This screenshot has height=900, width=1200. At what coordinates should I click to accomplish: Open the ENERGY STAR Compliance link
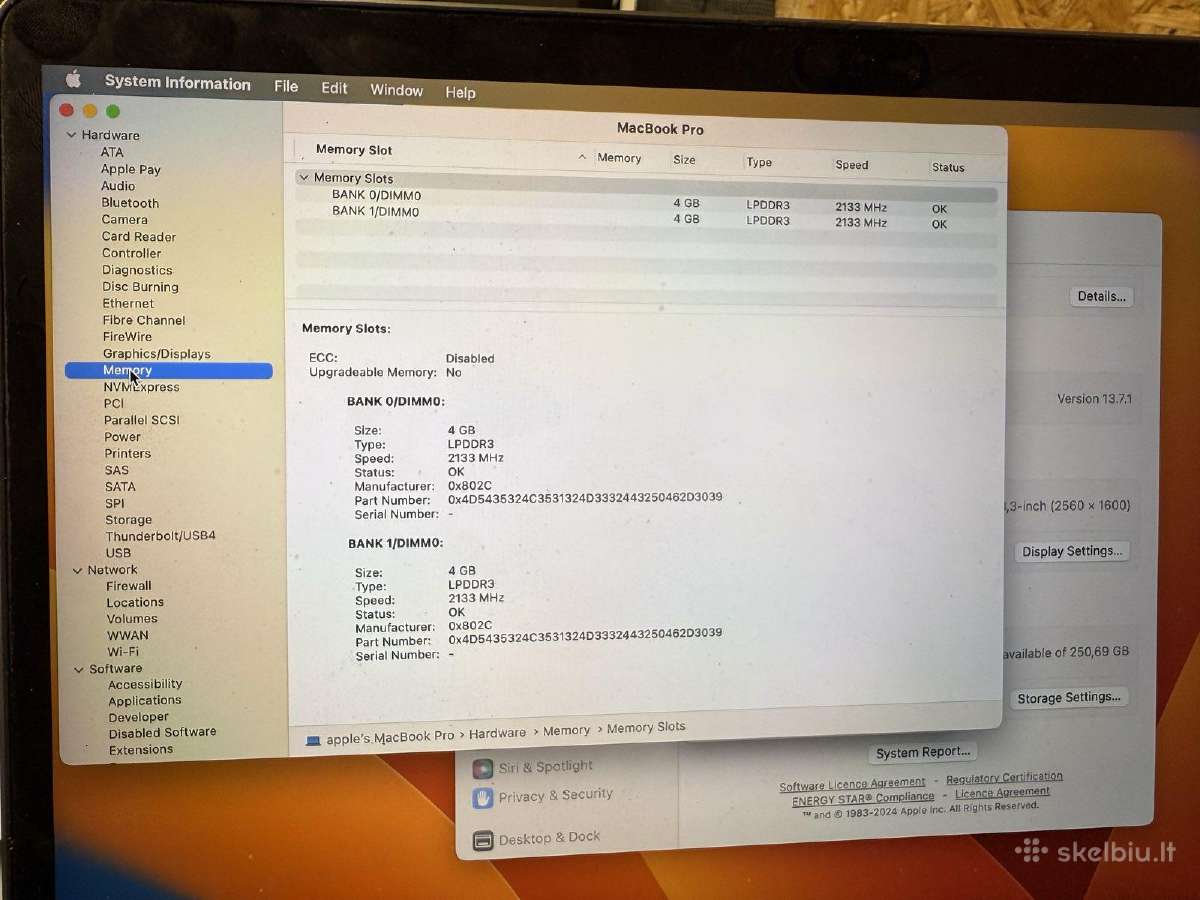[x=863, y=799]
